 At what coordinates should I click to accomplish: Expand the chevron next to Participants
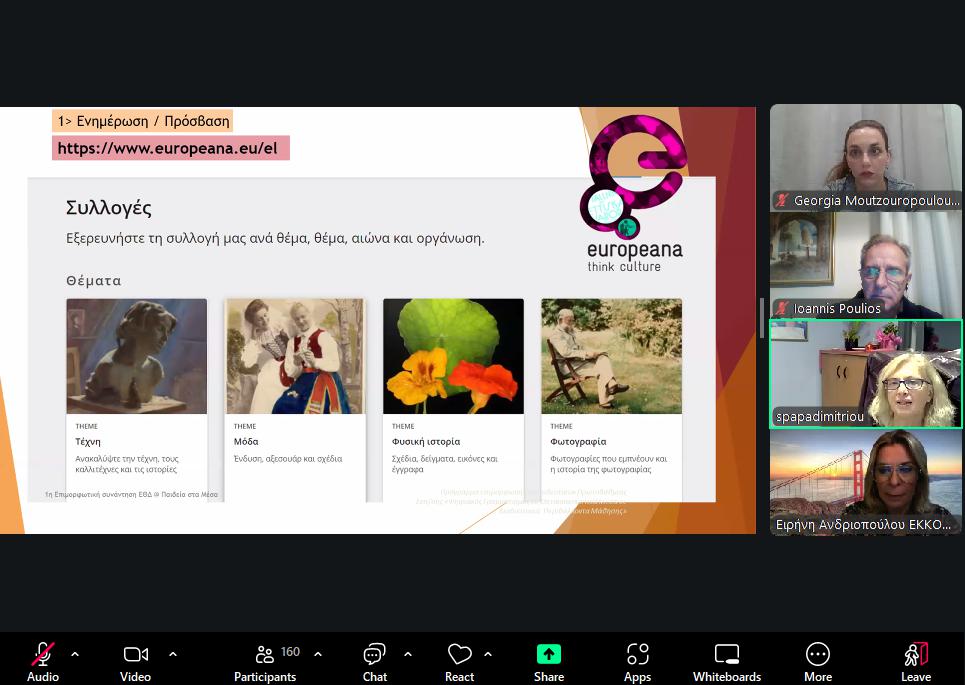point(318,654)
